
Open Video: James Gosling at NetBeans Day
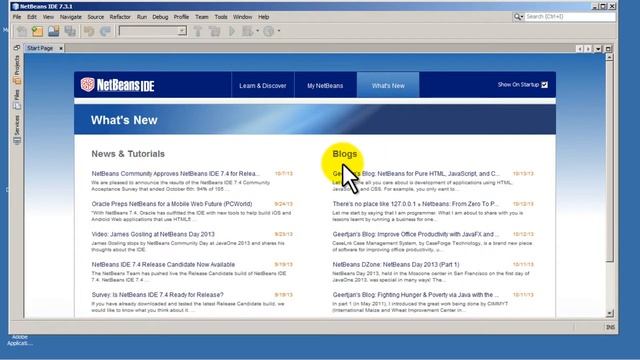click(x=153, y=234)
